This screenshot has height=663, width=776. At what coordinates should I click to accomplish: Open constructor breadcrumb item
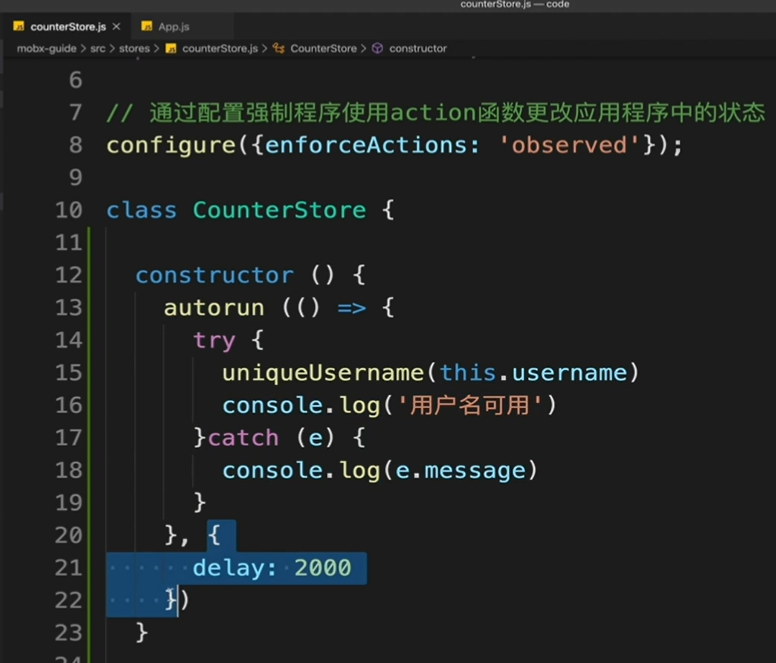click(x=418, y=48)
